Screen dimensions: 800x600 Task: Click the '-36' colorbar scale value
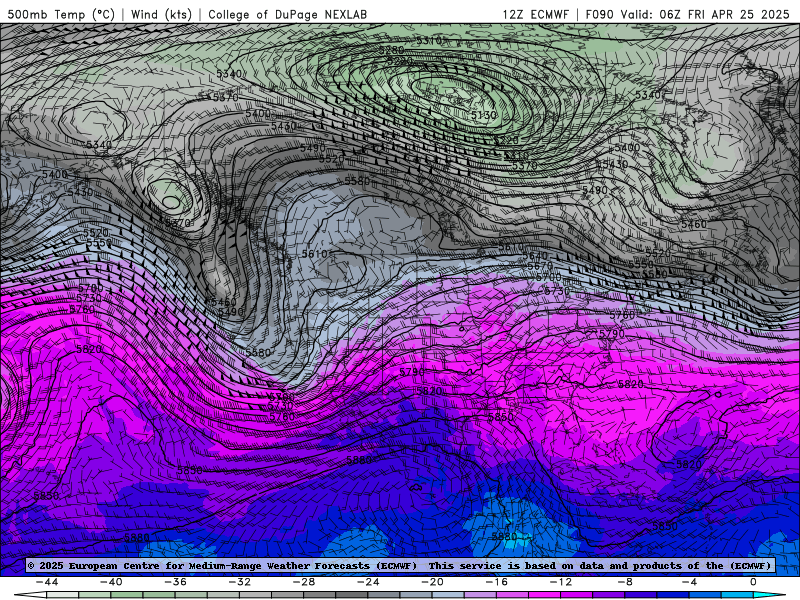pyautogui.click(x=176, y=582)
